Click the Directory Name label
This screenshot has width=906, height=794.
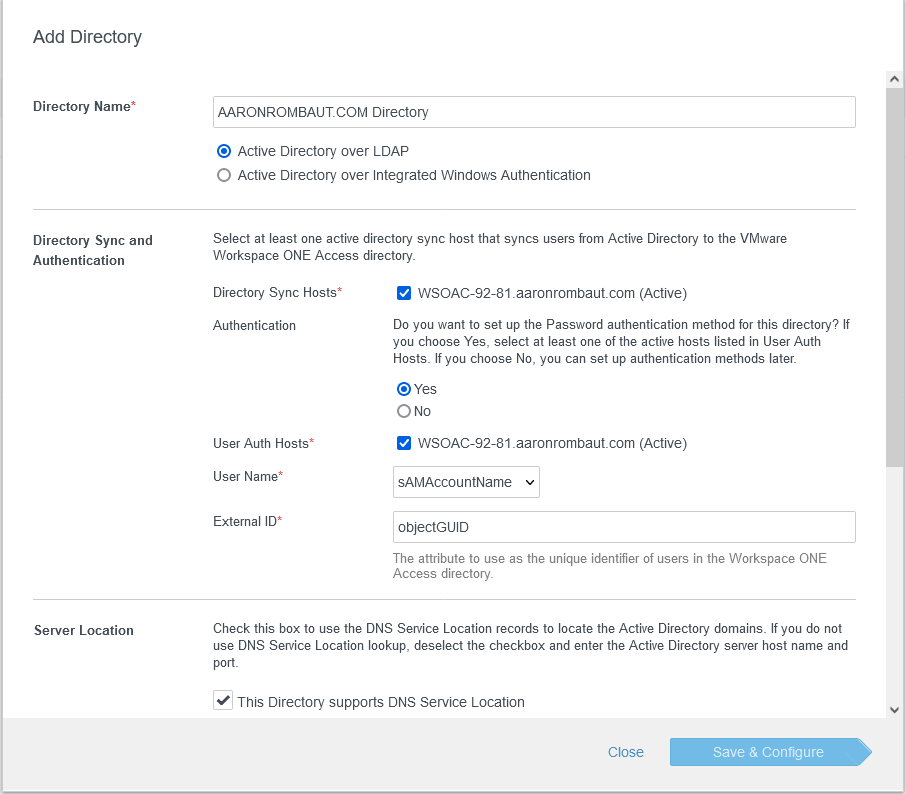(82, 106)
